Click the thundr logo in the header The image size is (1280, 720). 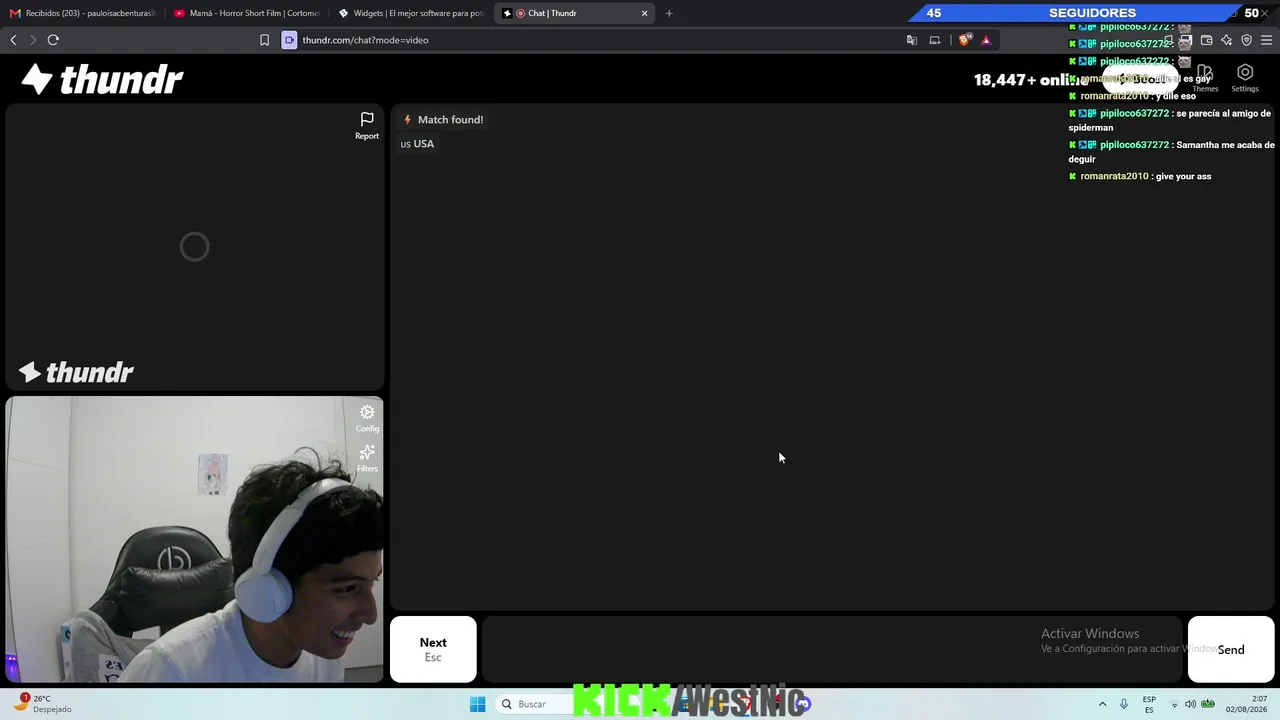tap(102, 79)
